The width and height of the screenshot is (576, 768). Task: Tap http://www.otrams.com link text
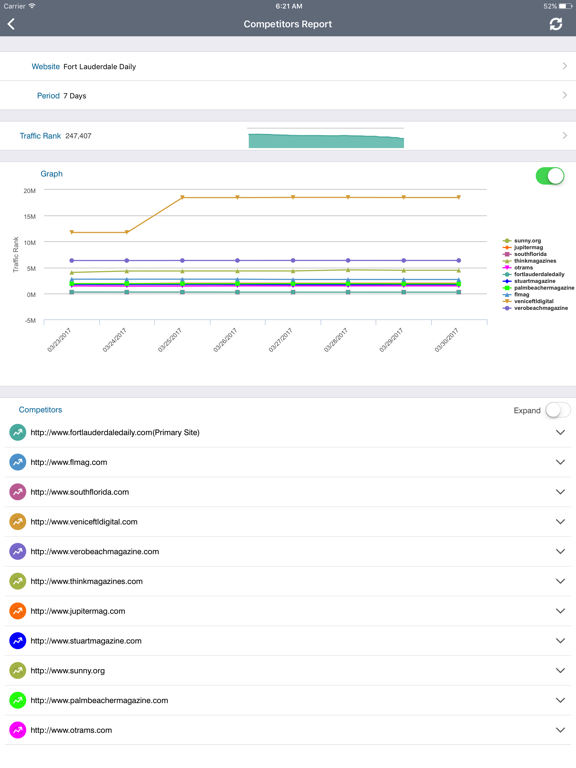click(71, 730)
